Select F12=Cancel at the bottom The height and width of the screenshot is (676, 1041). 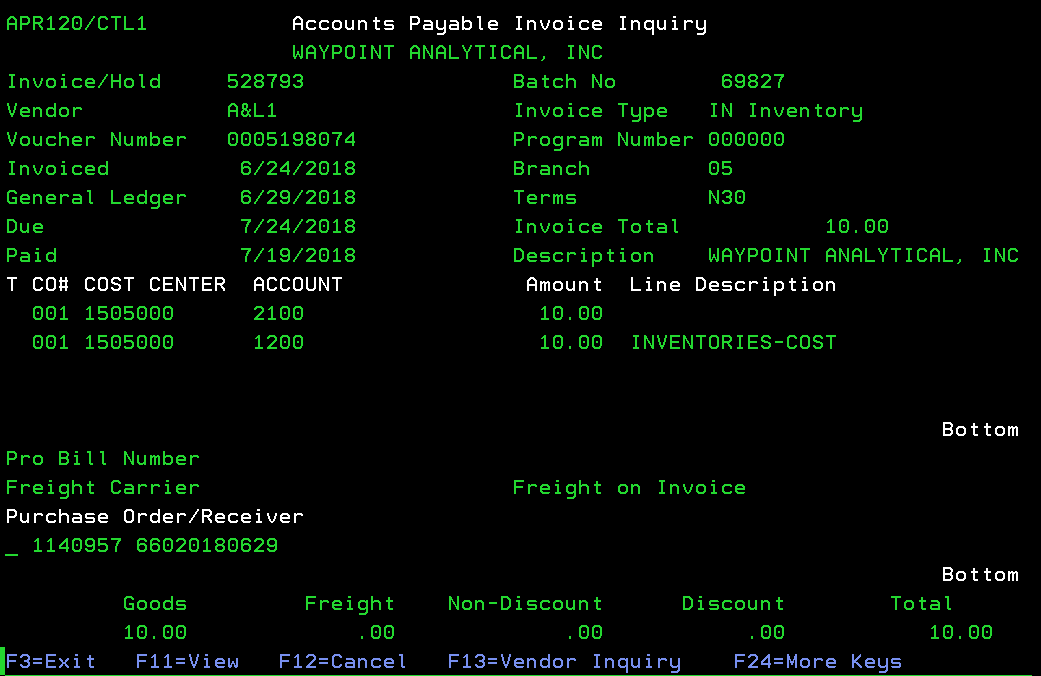[342, 661]
